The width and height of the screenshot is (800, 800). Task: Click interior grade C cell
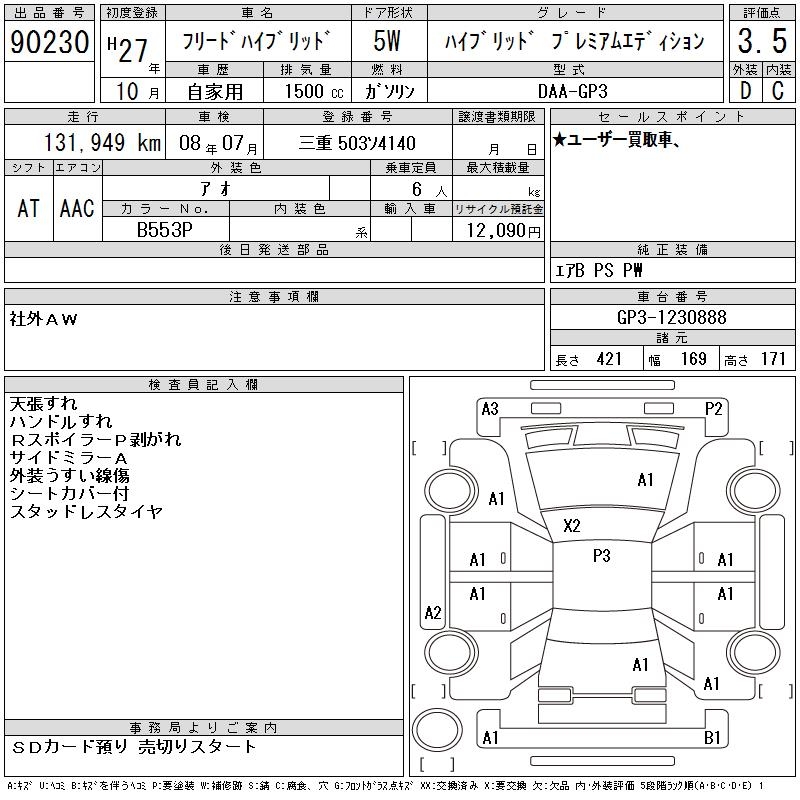tap(778, 90)
